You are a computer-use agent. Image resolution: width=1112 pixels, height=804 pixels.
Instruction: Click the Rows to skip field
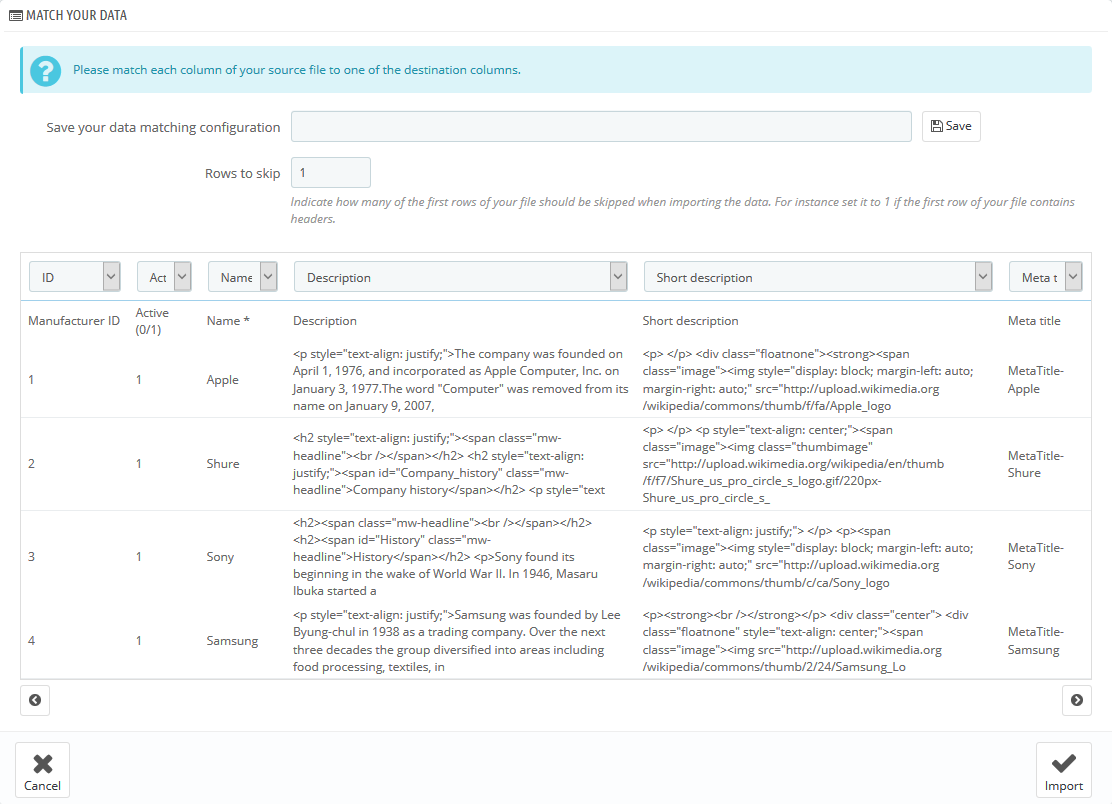coord(330,172)
